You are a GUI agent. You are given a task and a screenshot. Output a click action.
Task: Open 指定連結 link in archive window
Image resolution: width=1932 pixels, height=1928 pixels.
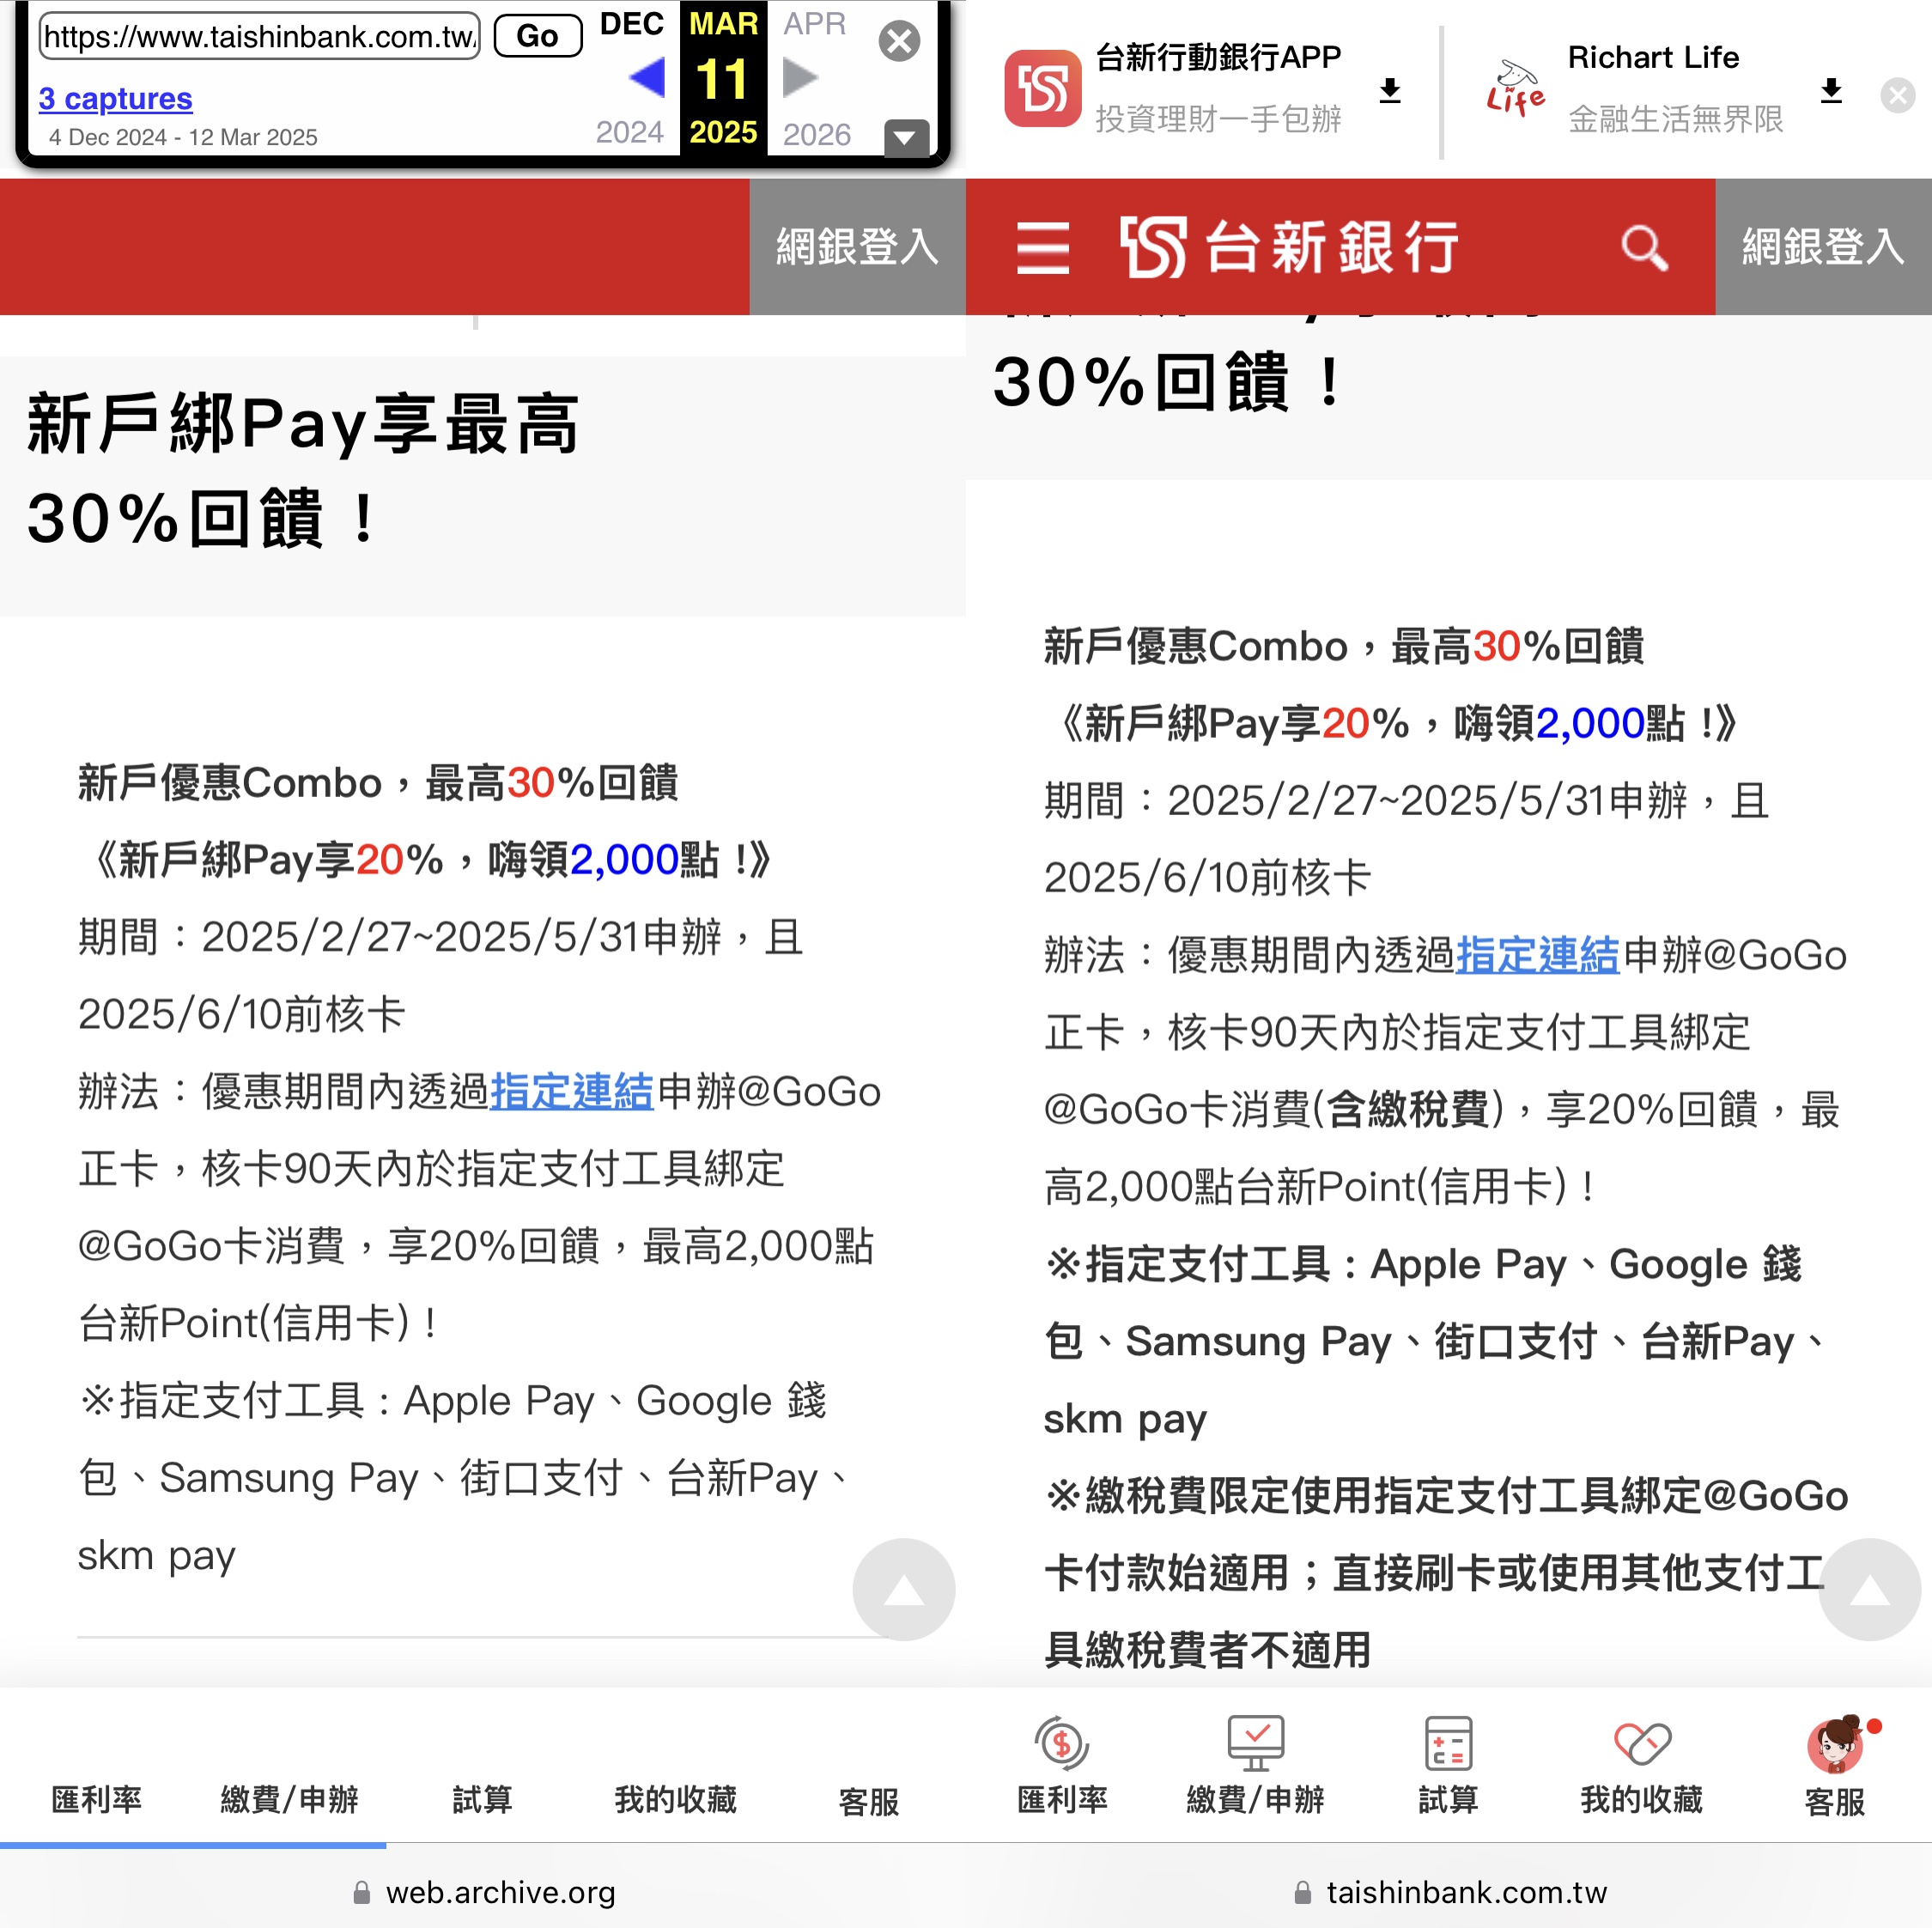click(x=571, y=1091)
